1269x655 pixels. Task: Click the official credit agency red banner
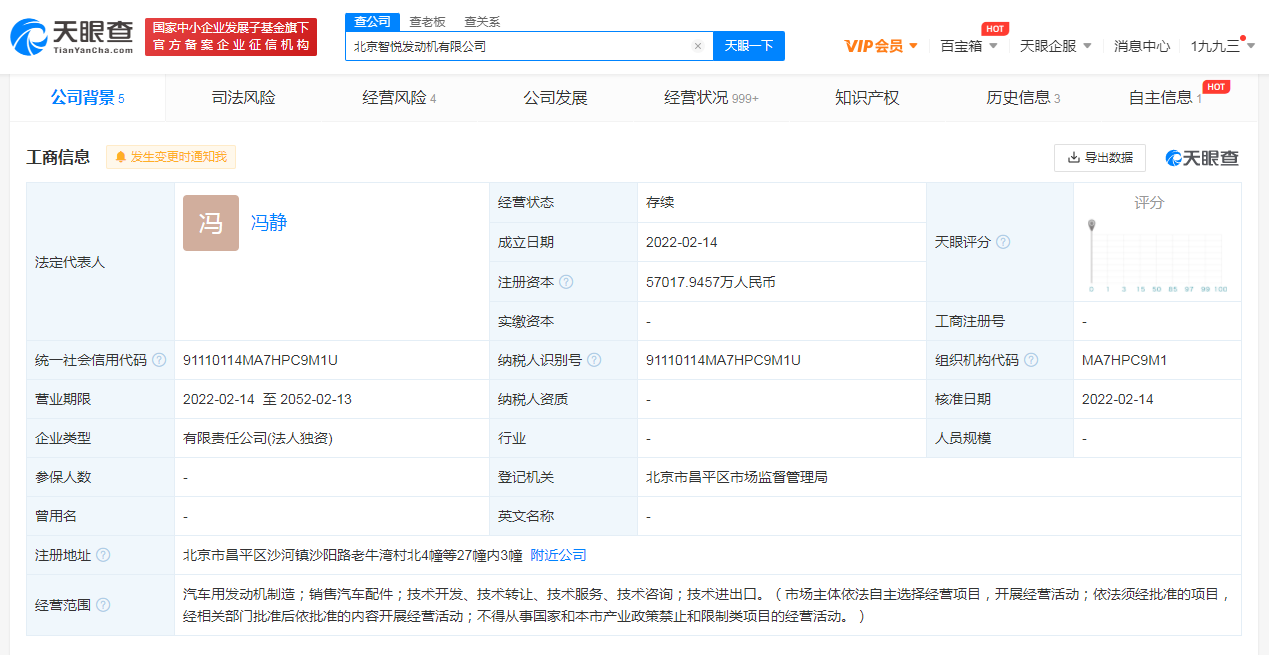tap(231, 37)
